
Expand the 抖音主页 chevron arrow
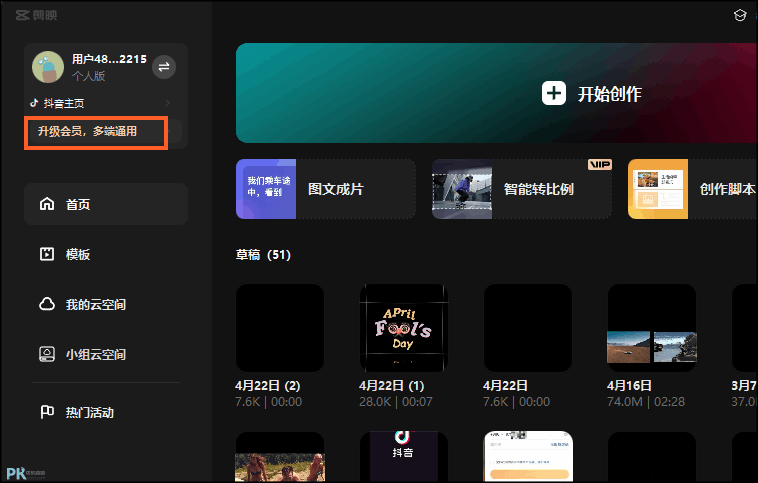[x=167, y=103]
